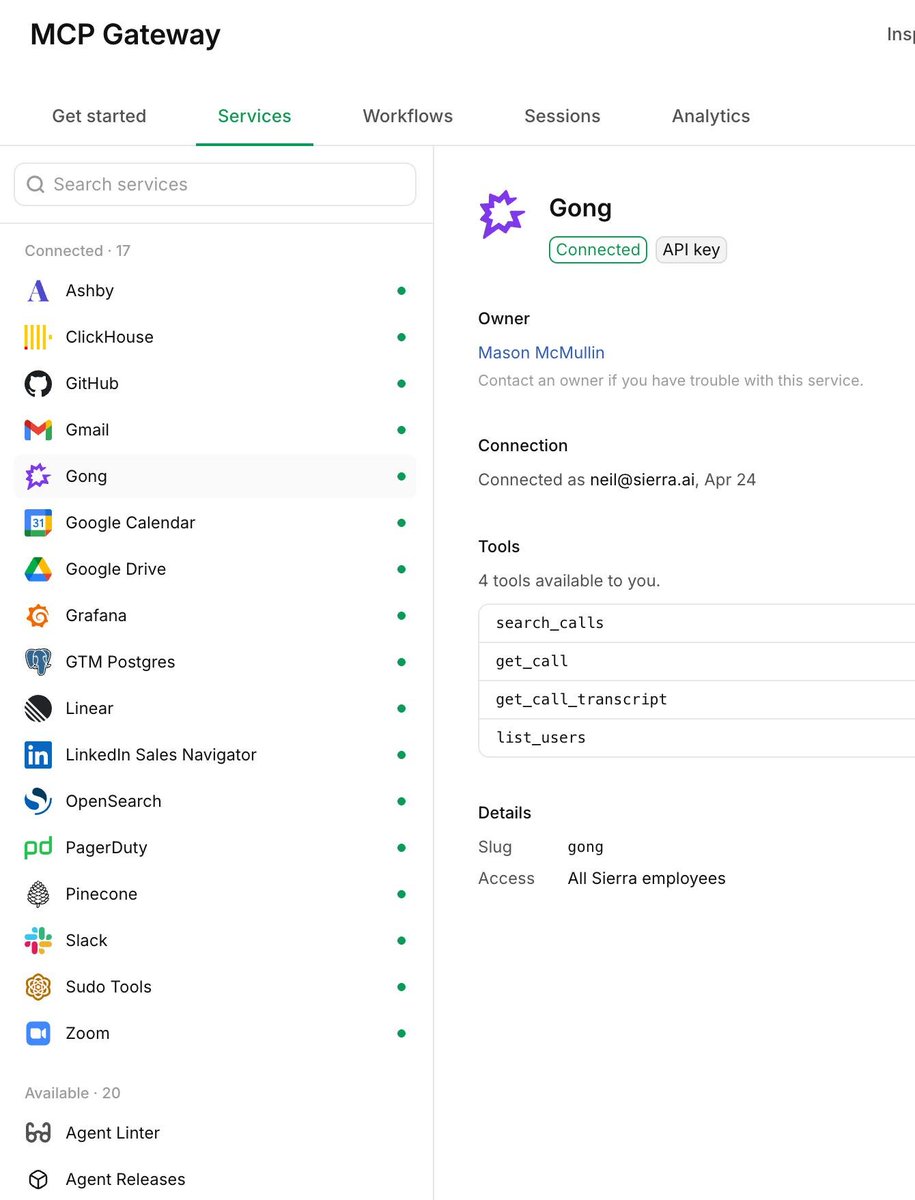
Task: Click the All Sierra employees access value
Action: 647,879
